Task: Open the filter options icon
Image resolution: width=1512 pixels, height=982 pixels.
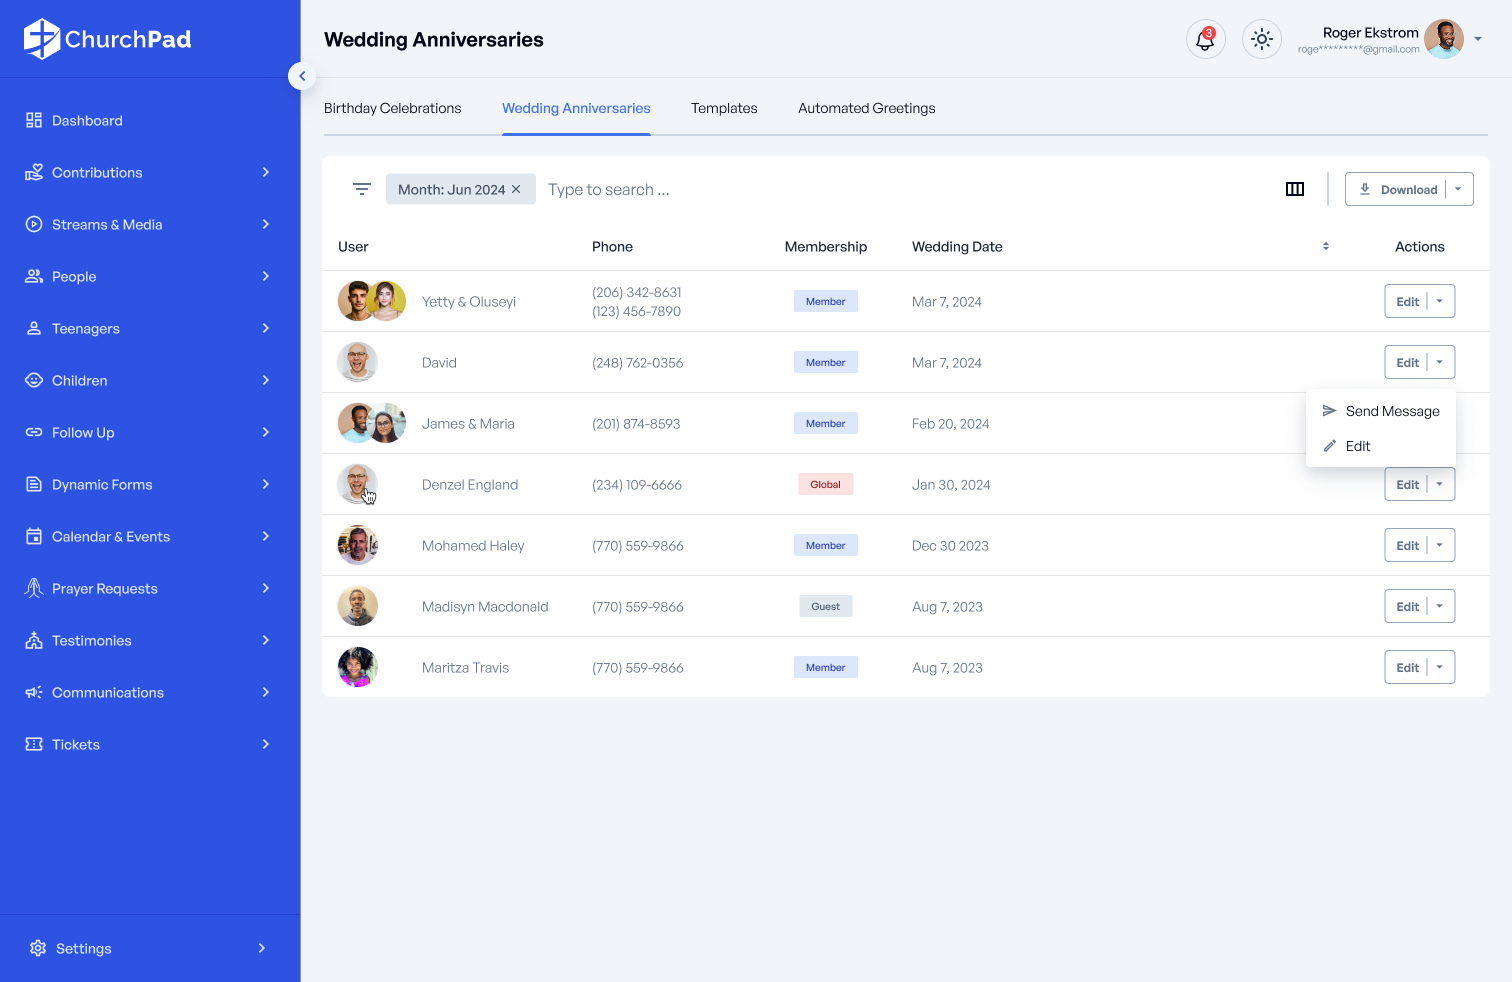Action: (362, 189)
